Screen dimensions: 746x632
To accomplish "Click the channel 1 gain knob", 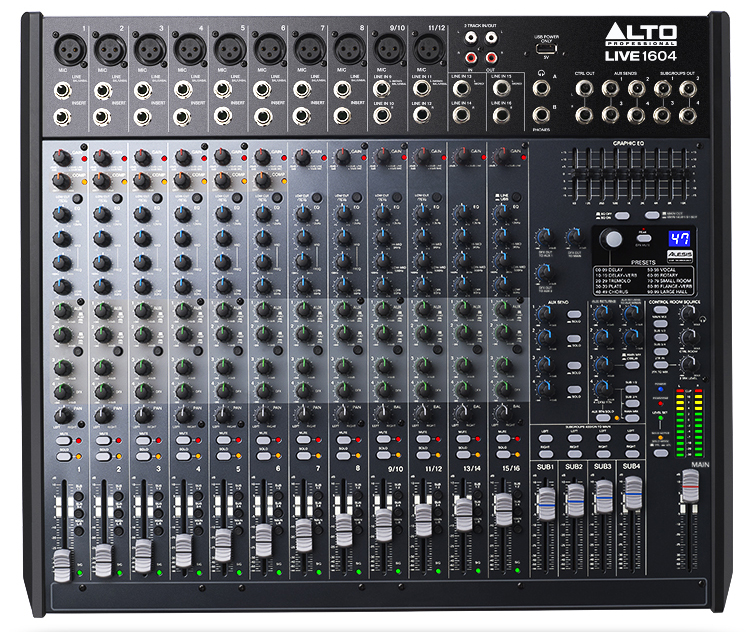I will (61, 157).
